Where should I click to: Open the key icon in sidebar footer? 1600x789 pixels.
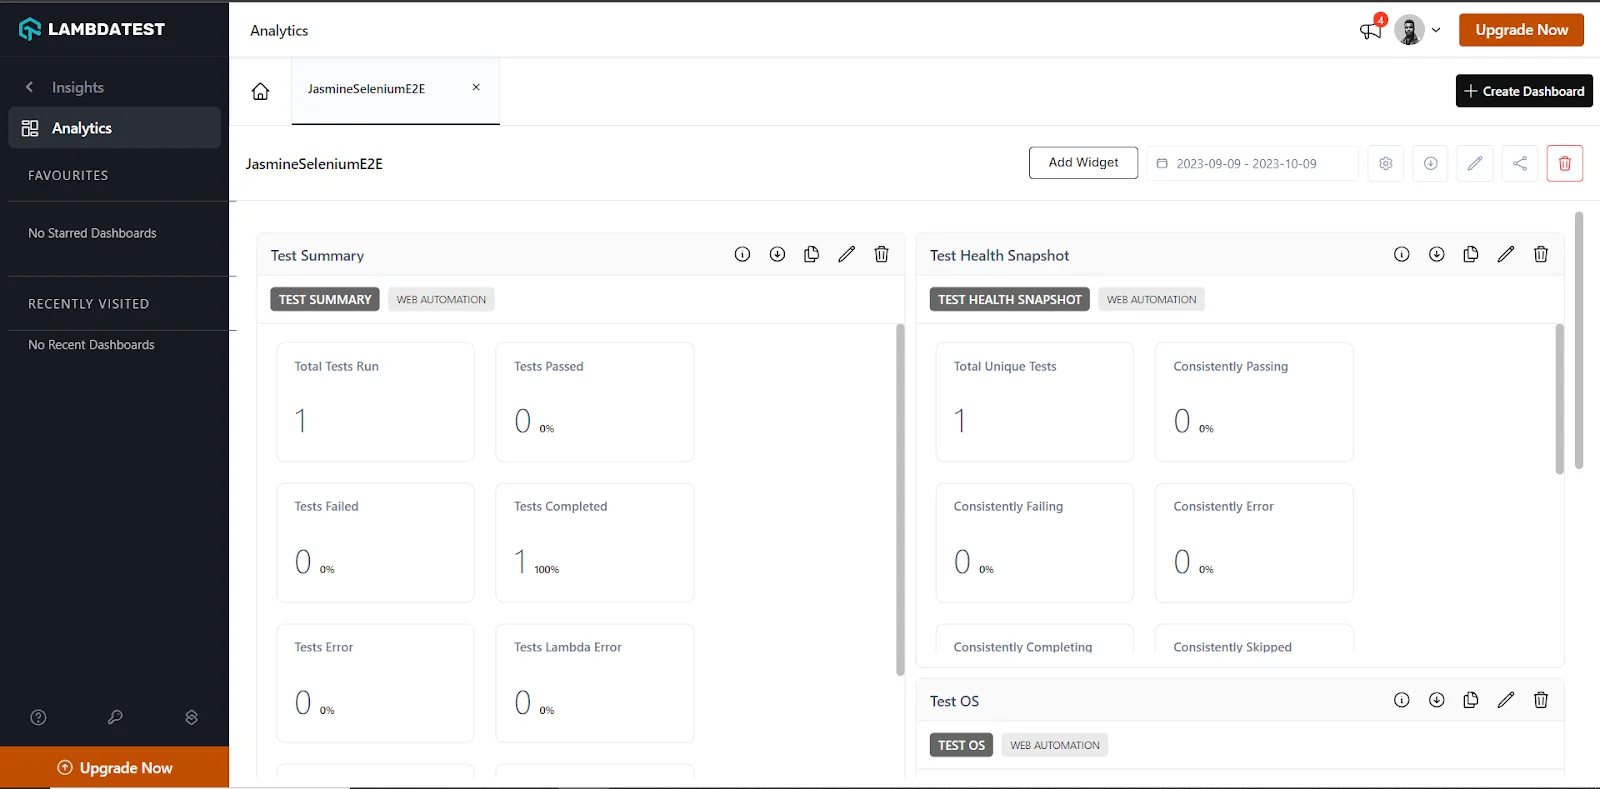[115, 717]
